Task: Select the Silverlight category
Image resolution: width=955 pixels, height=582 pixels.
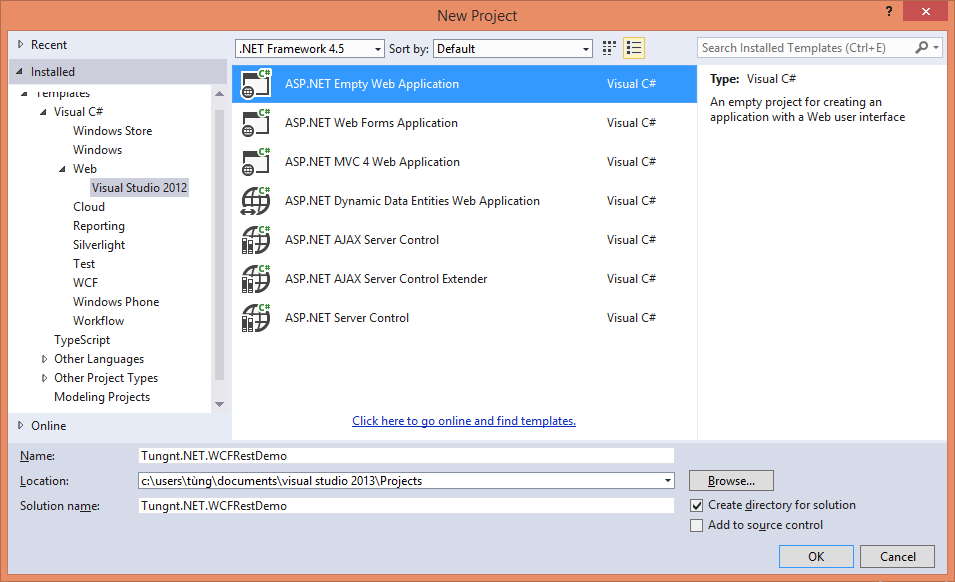Action: tap(99, 245)
